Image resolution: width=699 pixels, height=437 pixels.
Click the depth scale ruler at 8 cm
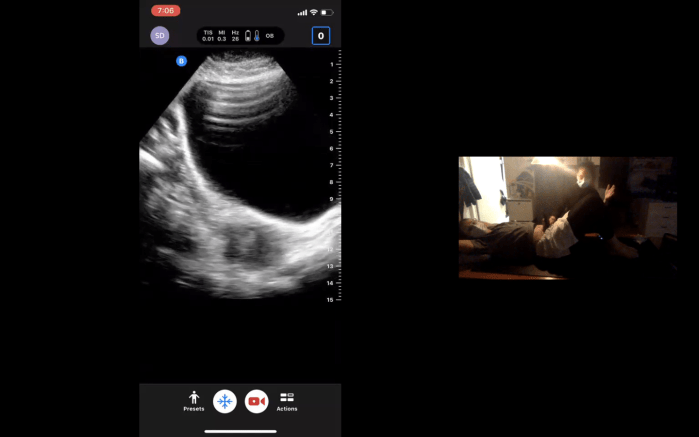point(332,182)
